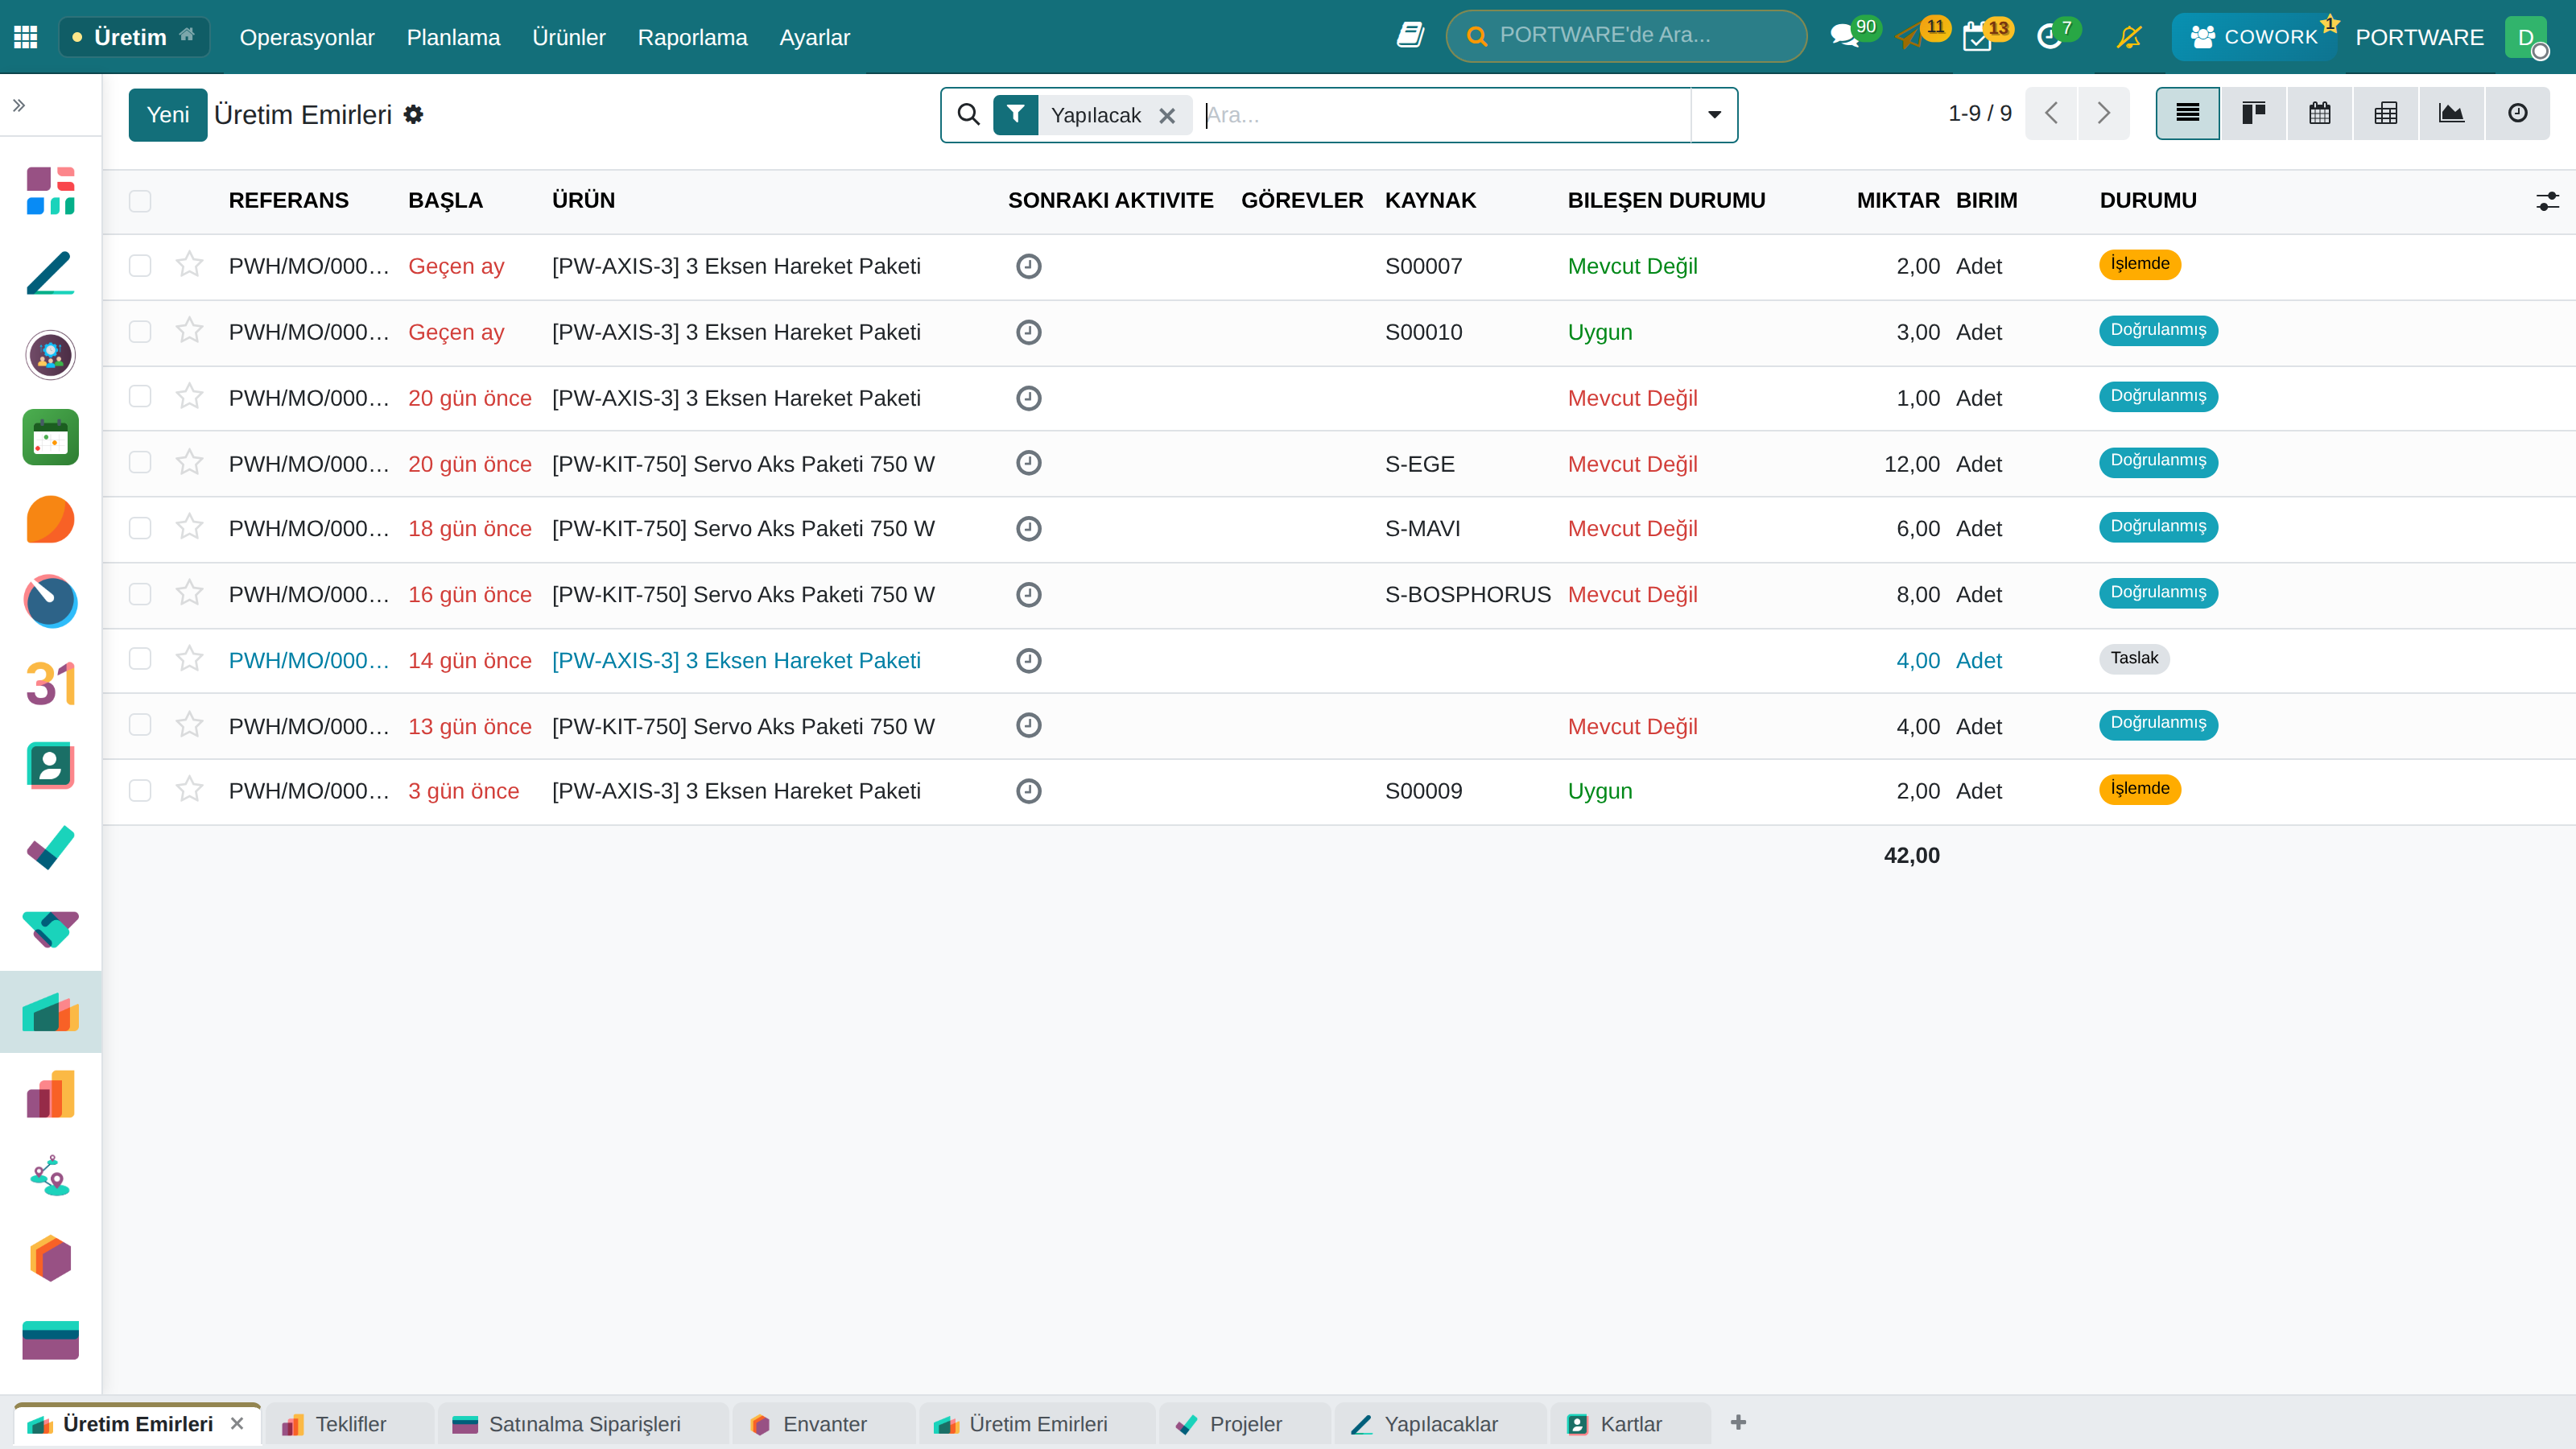Click the muted notifications bell icon
This screenshot has height=1449, width=2576.
(2129, 37)
